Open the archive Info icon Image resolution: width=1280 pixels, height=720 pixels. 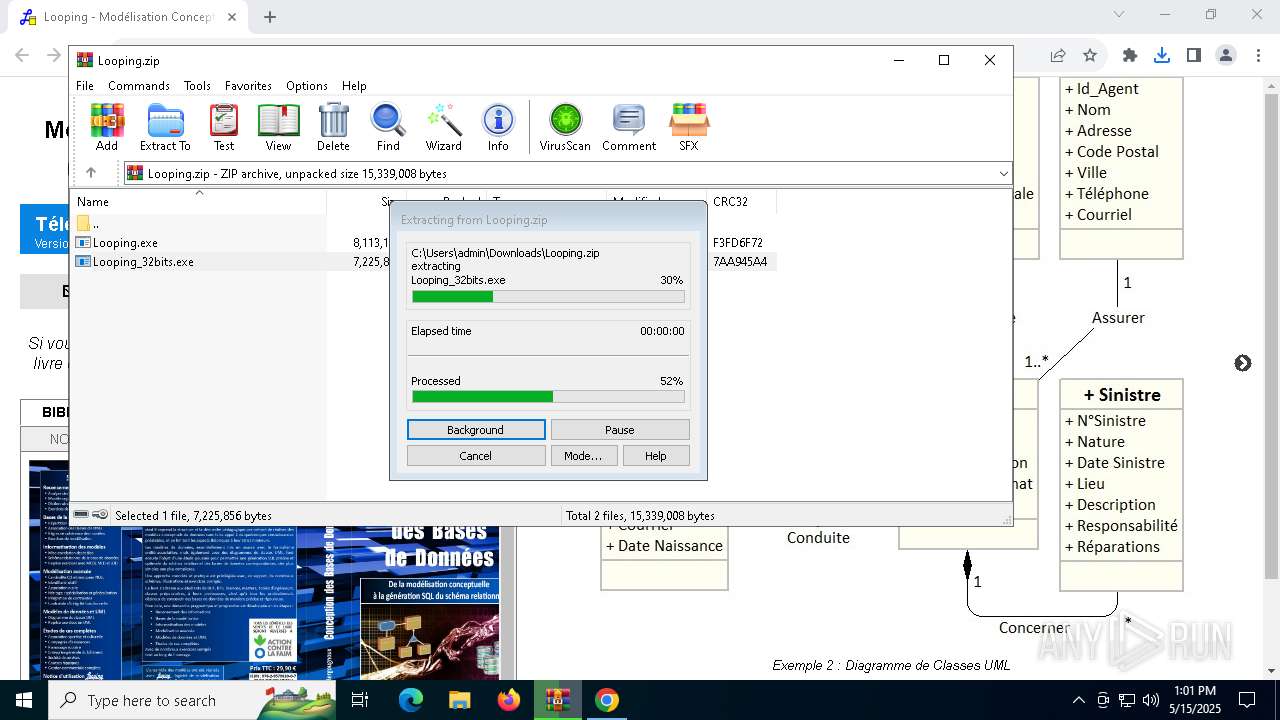[498, 127]
